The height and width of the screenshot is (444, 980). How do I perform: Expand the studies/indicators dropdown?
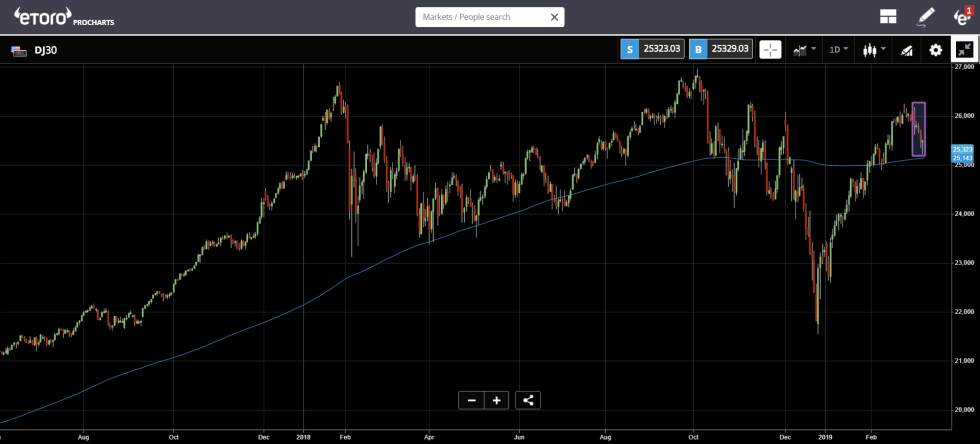click(804, 49)
